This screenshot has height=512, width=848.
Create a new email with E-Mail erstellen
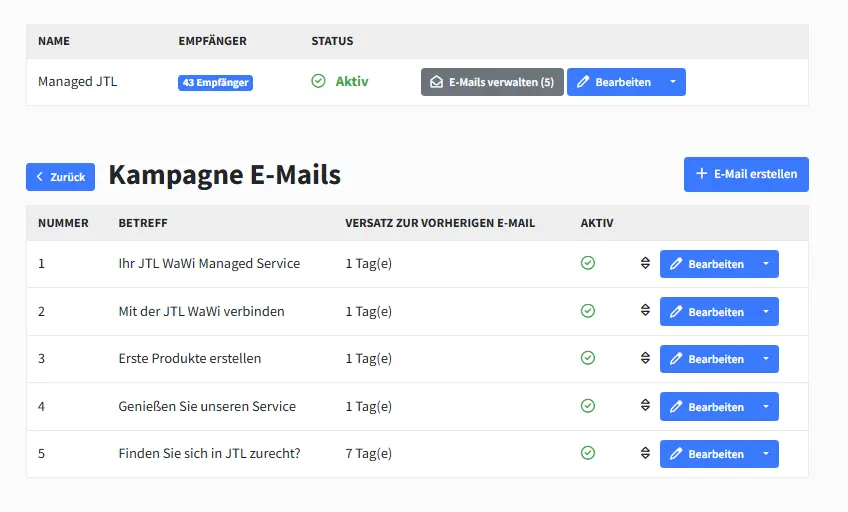(746, 174)
